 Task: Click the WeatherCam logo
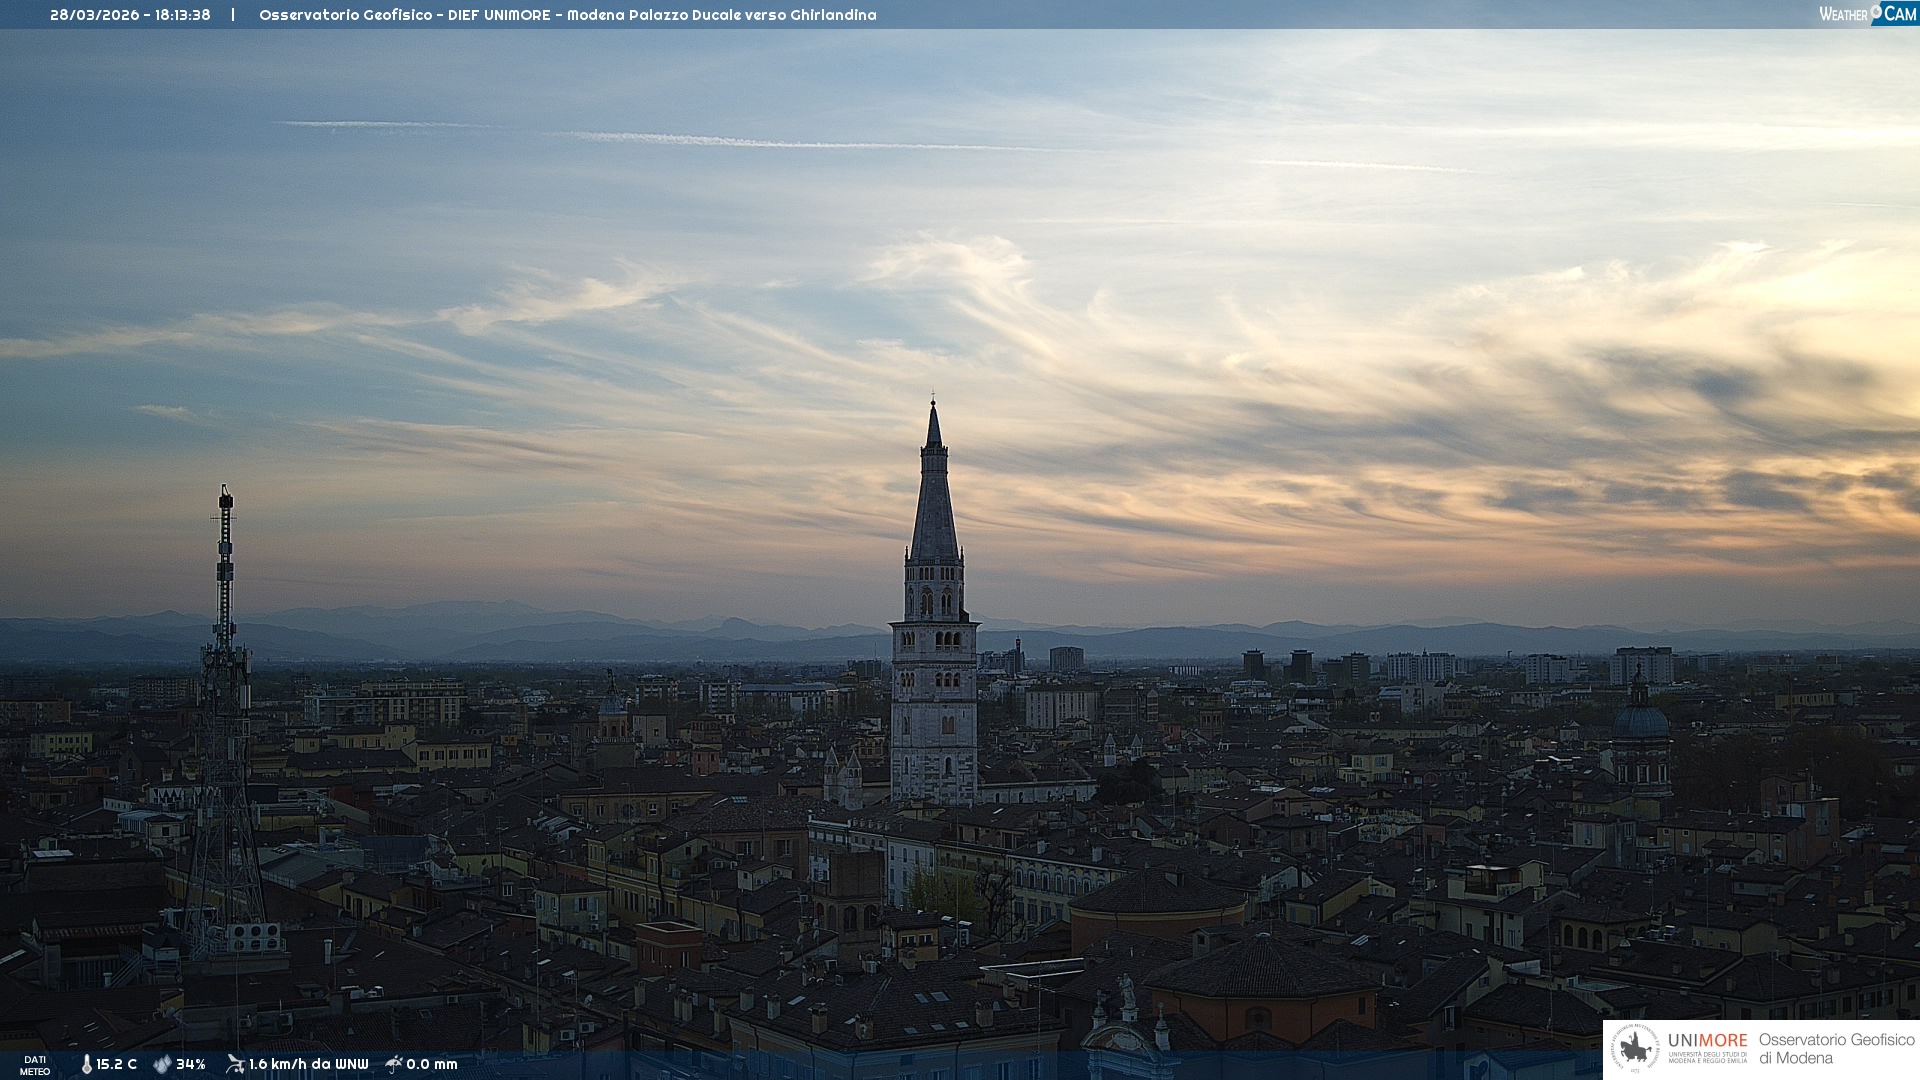tap(1867, 14)
